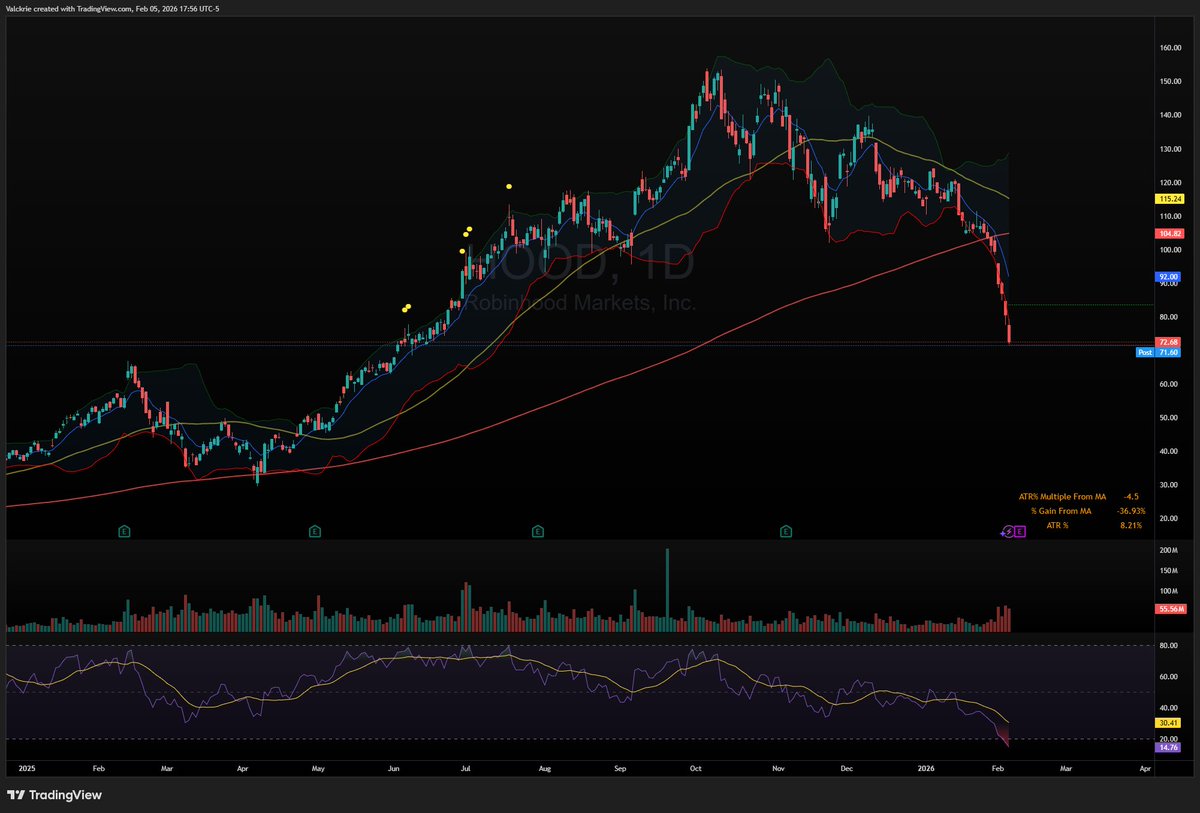This screenshot has width=1200, height=813.
Task: Click 130.00 on the price axis
Action: [1172, 149]
